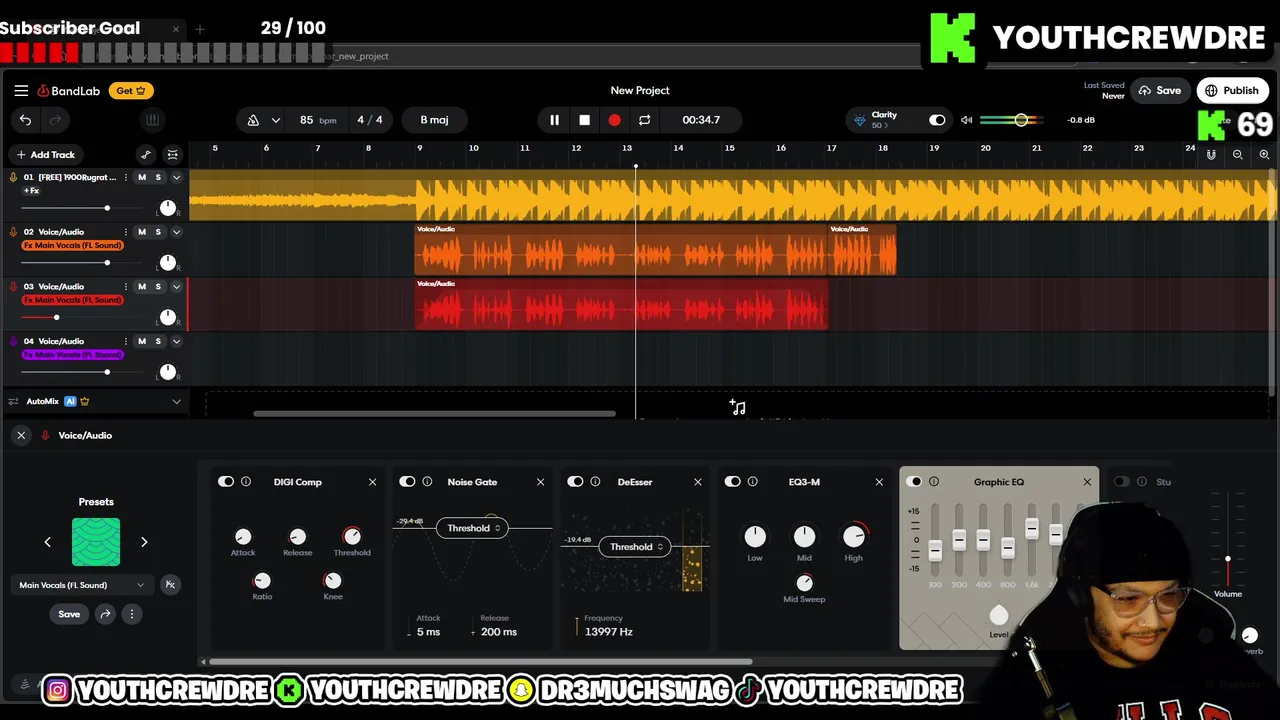Save the current preset

coord(69,614)
